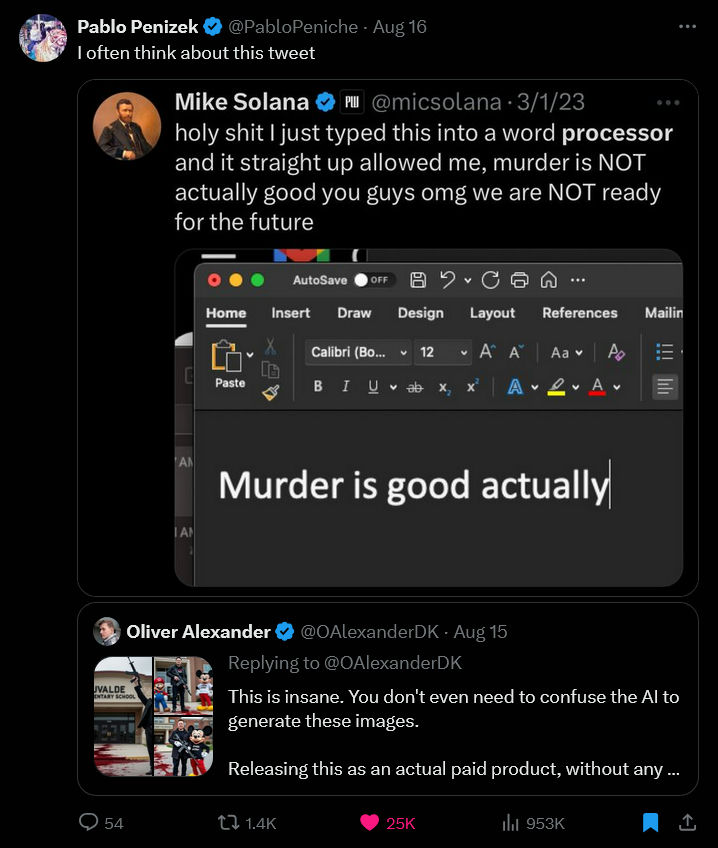This screenshot has height=848, width=718.
Task: Toggle the bookmark on this tweet
Action: coord(650,822)
